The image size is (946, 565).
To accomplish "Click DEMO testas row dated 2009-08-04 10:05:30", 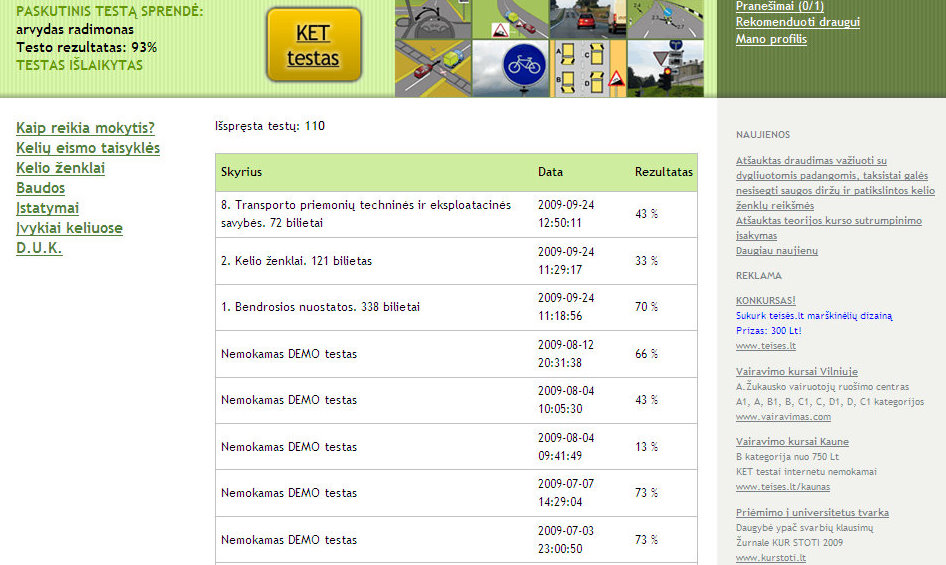I will coord(456,400).
